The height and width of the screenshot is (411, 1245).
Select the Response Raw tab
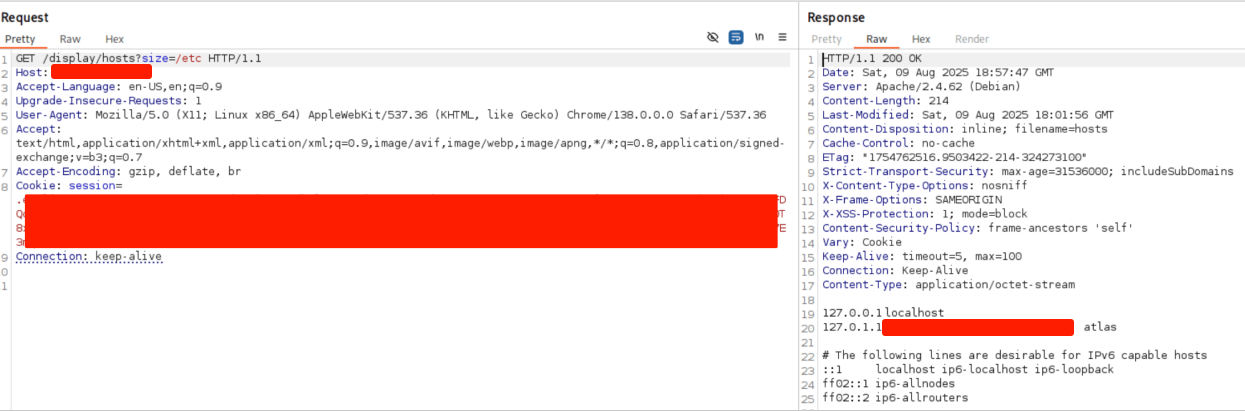tap(876, 39)
